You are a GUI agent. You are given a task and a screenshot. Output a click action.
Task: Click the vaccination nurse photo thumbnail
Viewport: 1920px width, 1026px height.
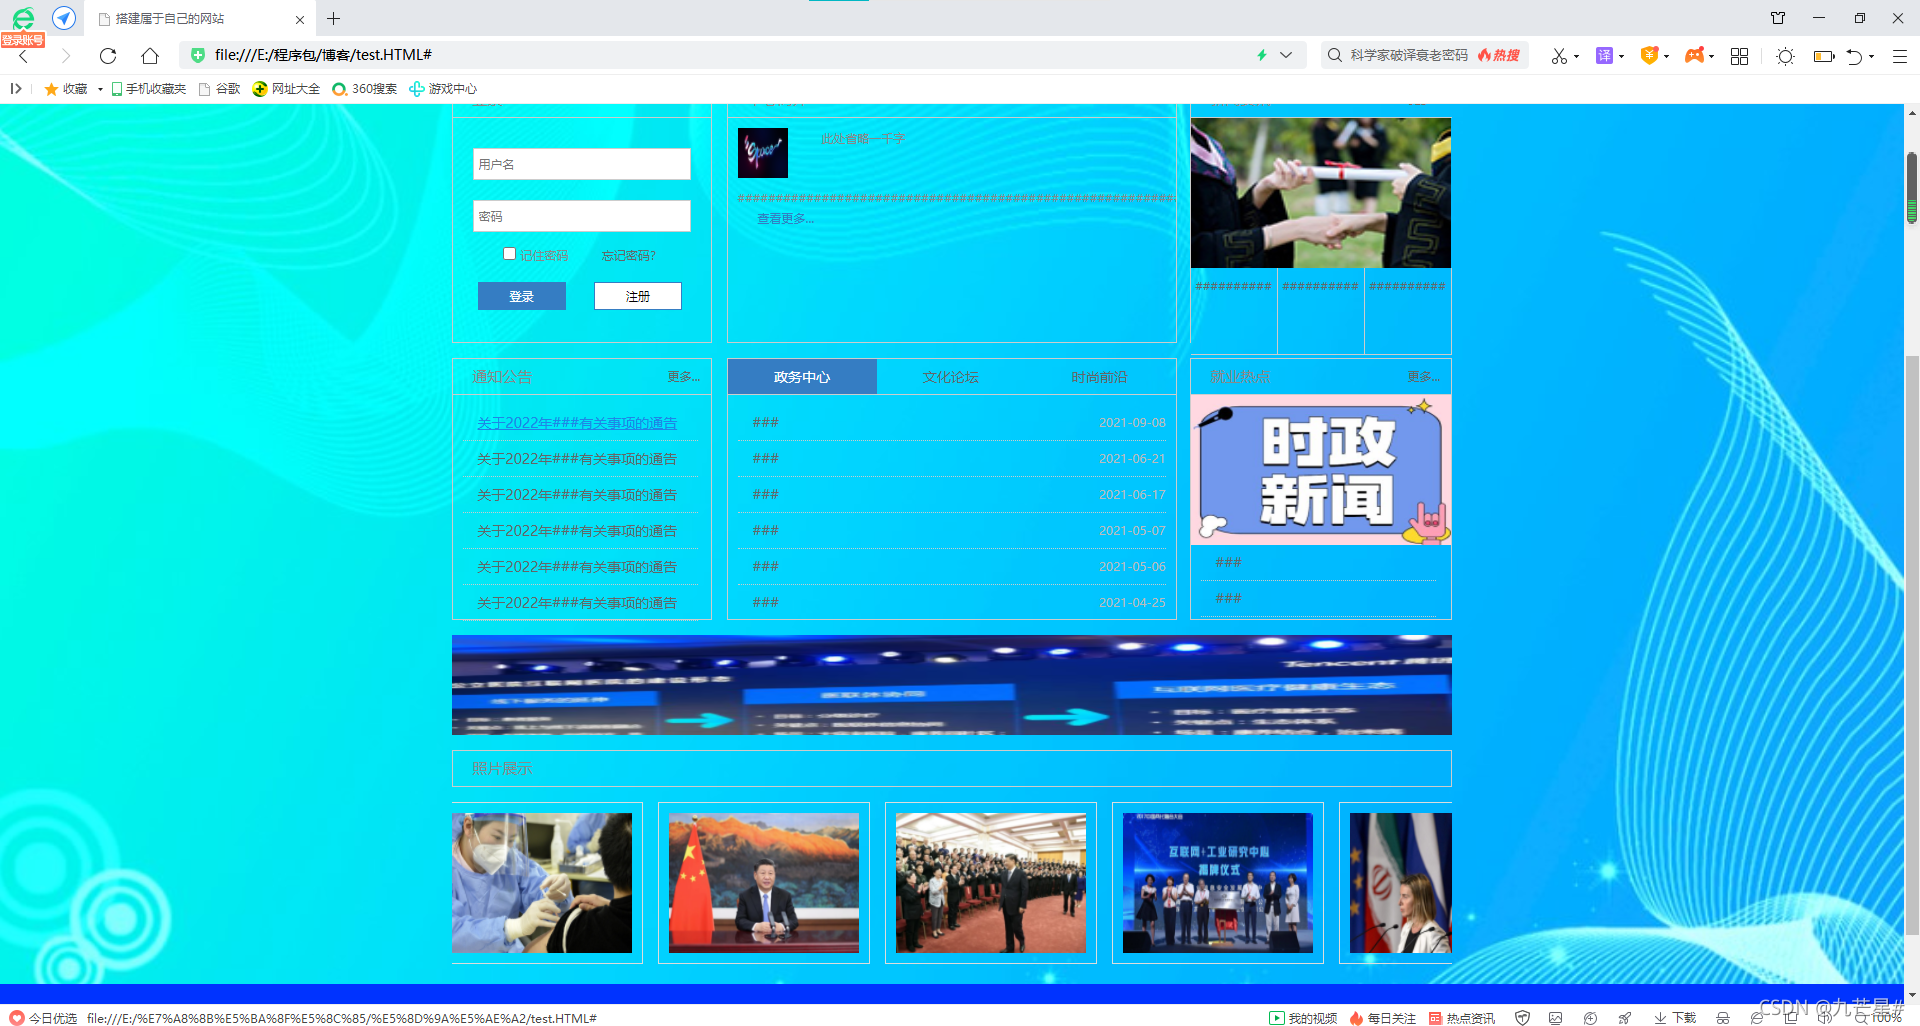click(x=542, y=883)
